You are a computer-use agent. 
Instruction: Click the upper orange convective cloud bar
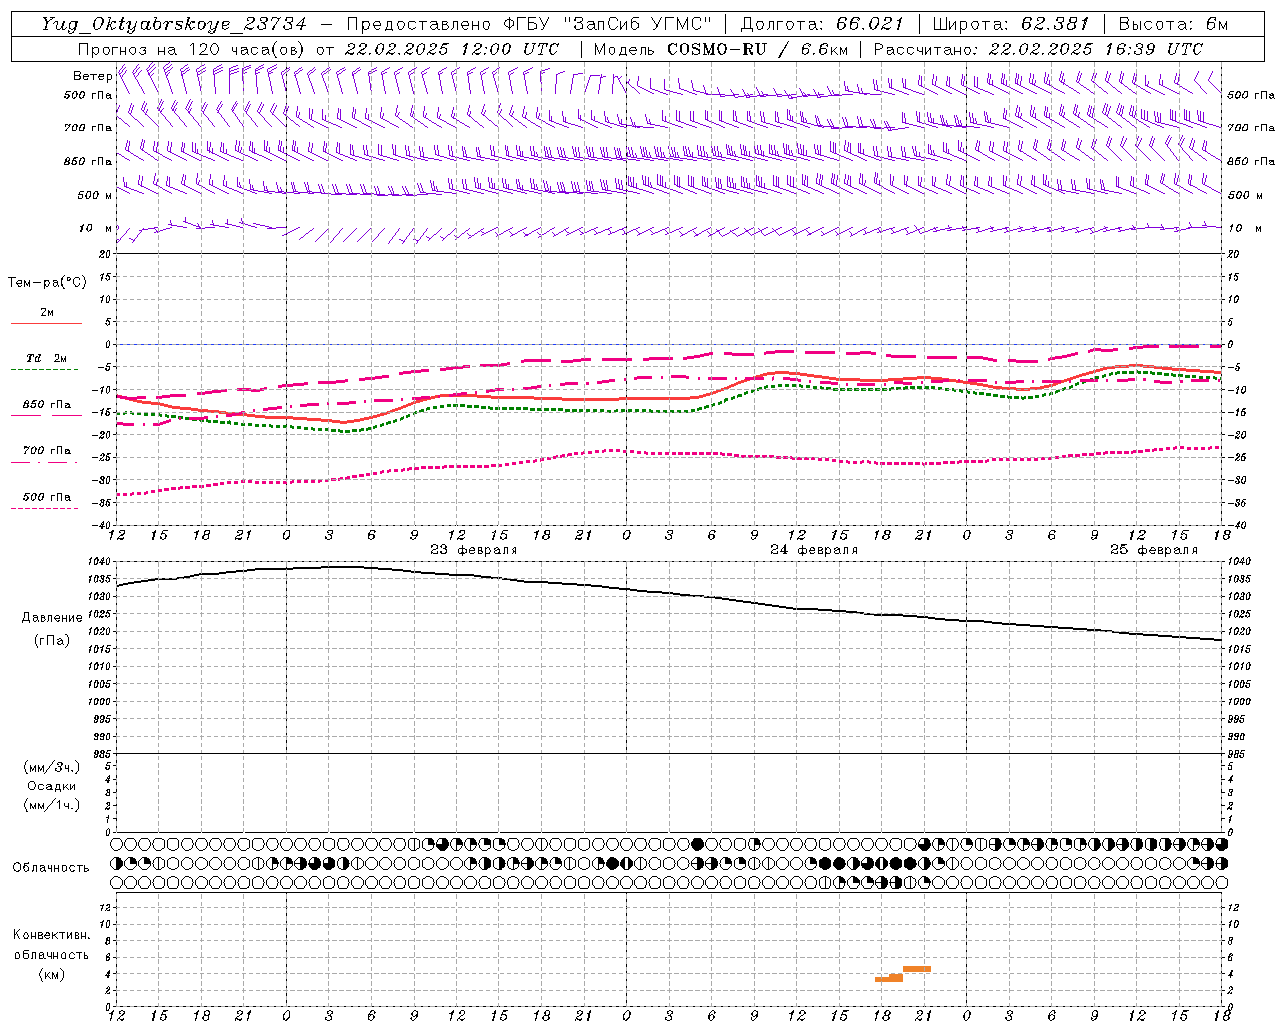click(917, 969)
